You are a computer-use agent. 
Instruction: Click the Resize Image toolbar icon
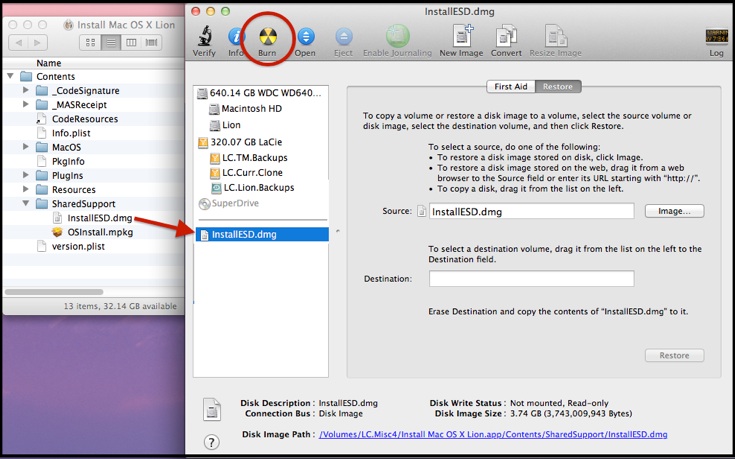click(556, 36)
